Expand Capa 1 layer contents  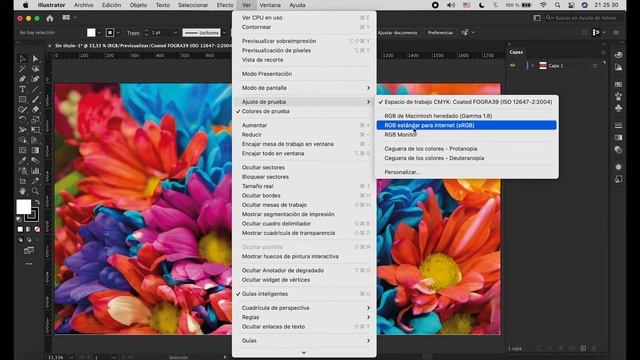click(532, 66)
